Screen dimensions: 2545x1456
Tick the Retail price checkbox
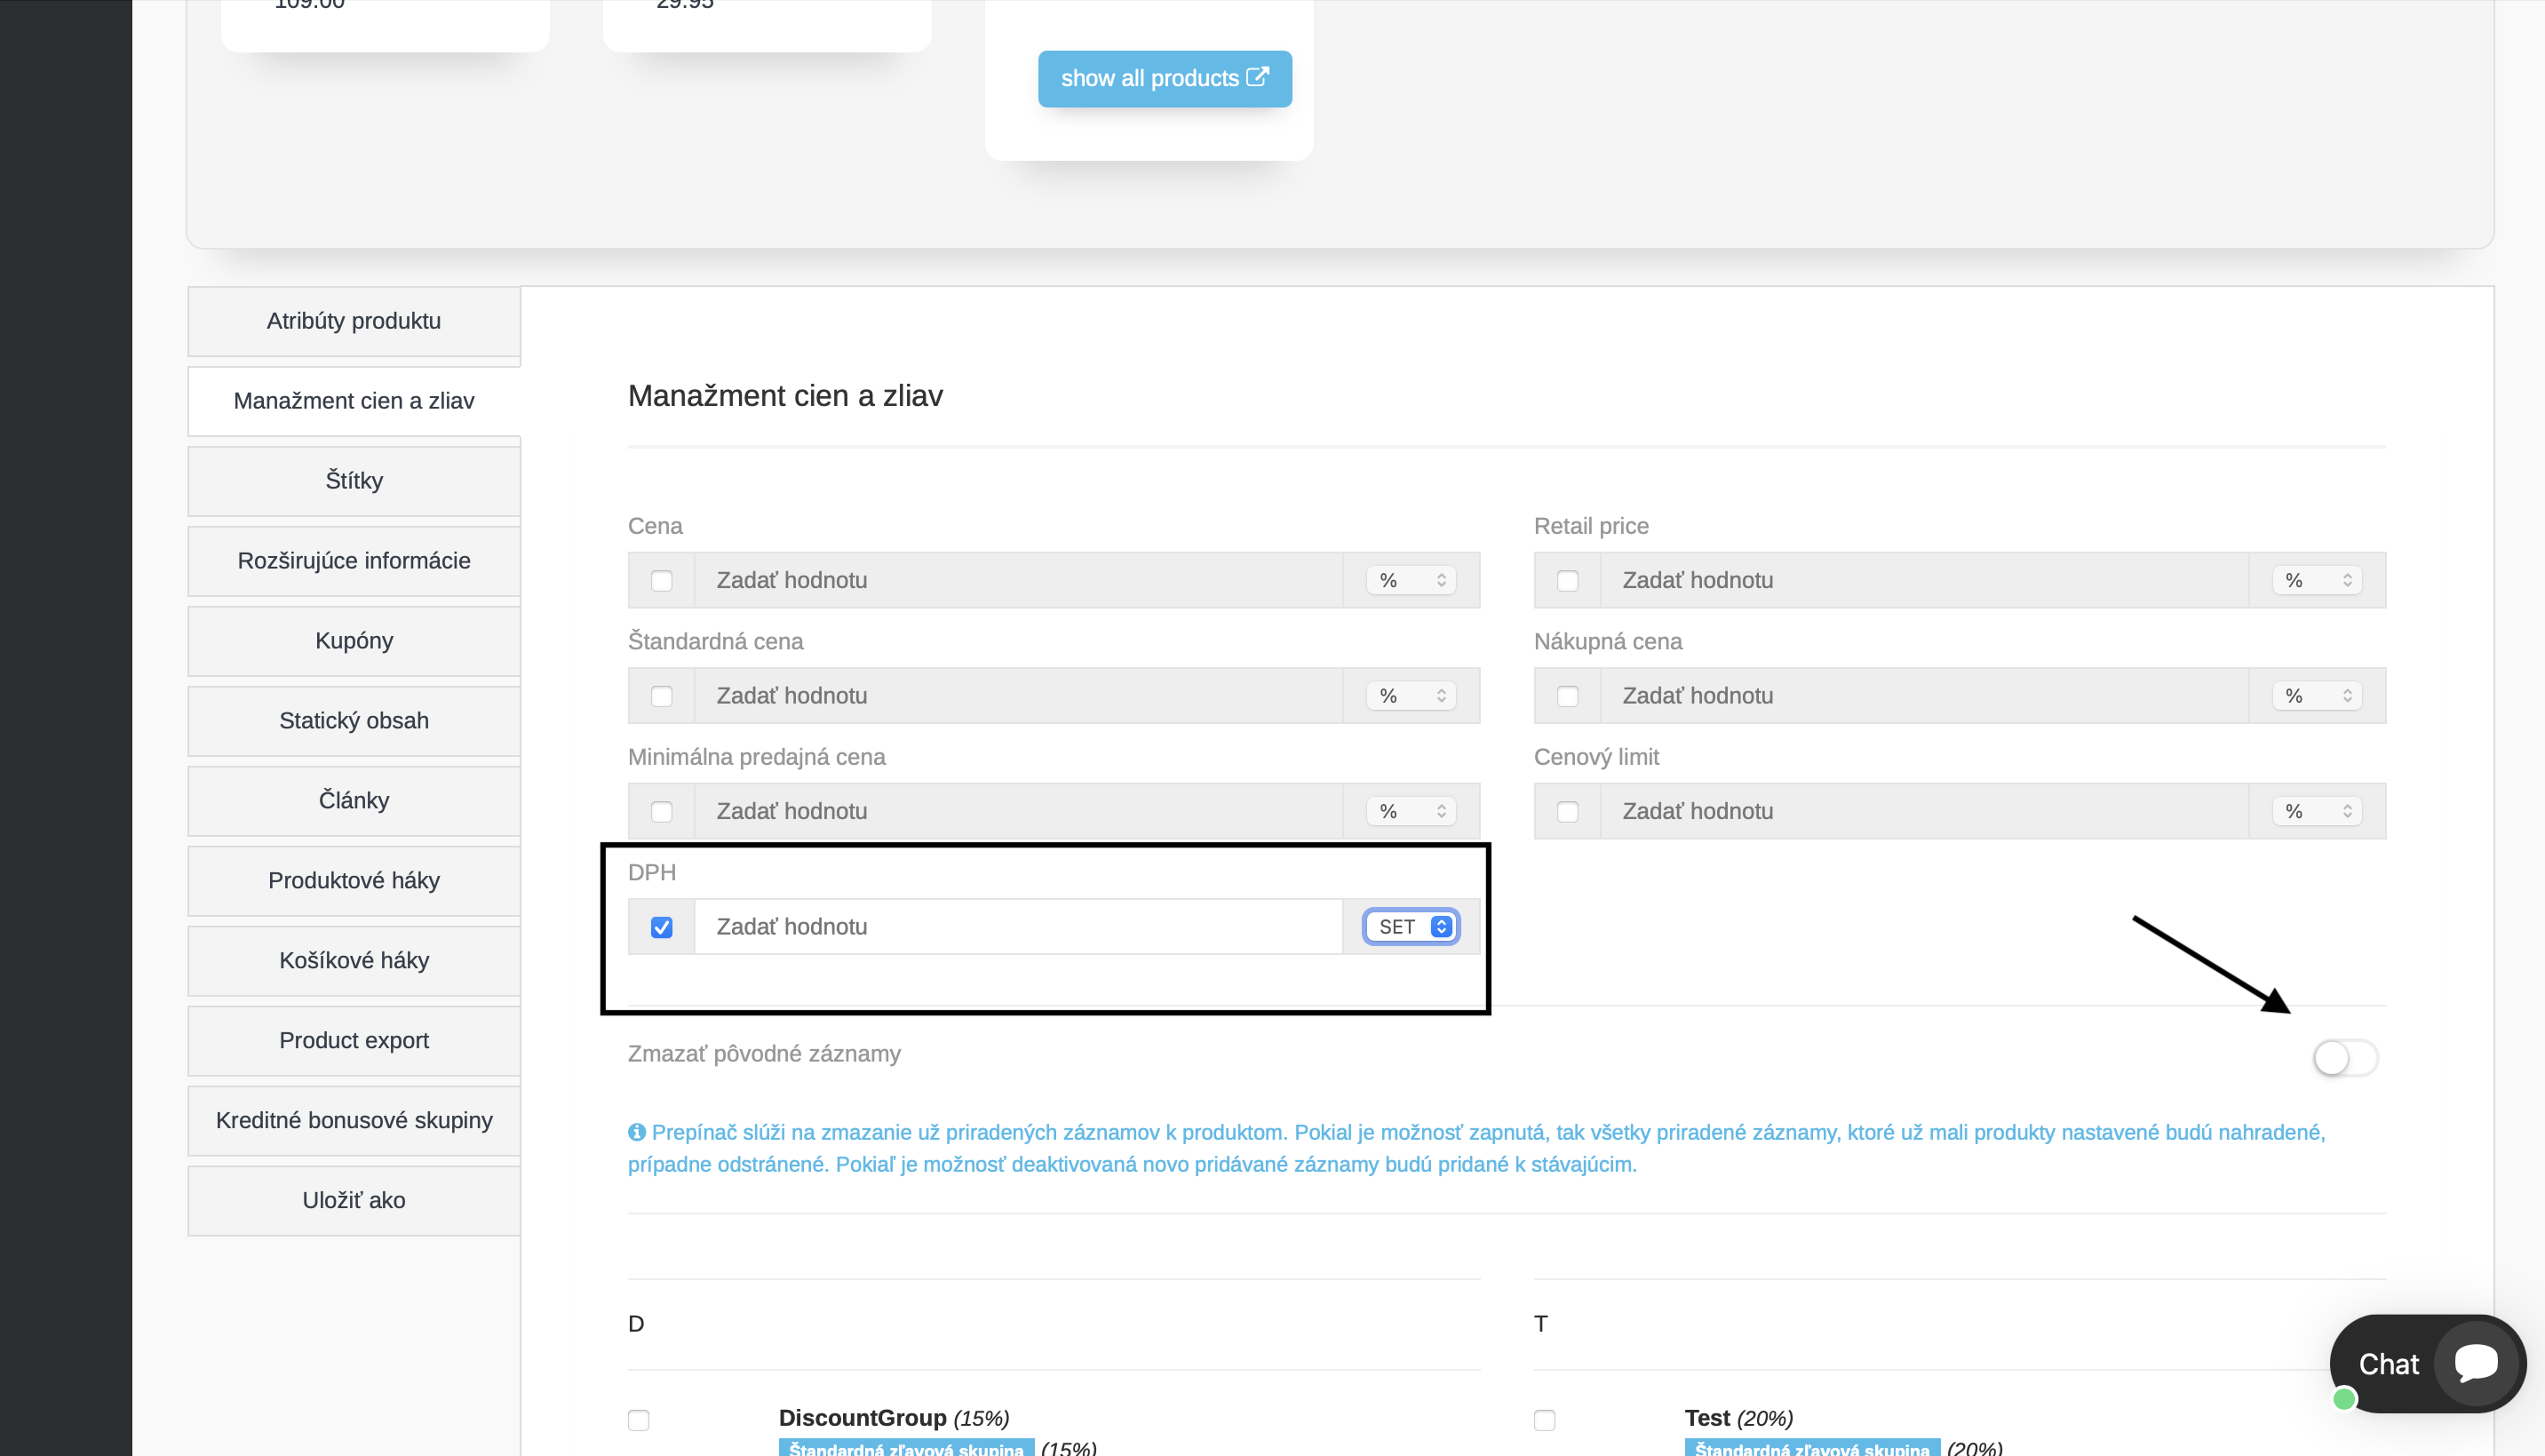pyautogui.click(x=1567, y=581)
